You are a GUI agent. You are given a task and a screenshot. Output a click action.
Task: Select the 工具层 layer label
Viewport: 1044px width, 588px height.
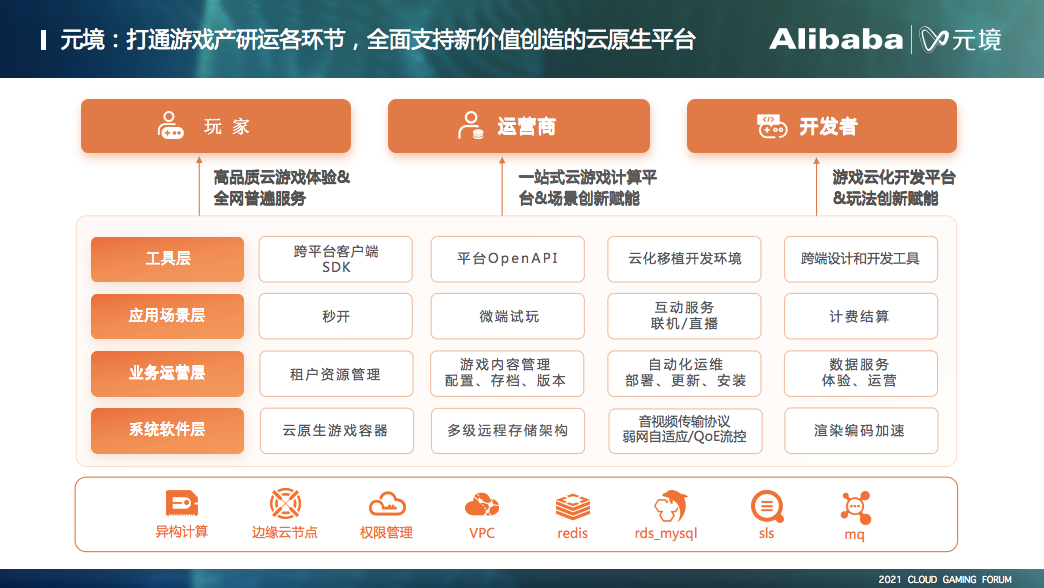[x=167, y=259]
